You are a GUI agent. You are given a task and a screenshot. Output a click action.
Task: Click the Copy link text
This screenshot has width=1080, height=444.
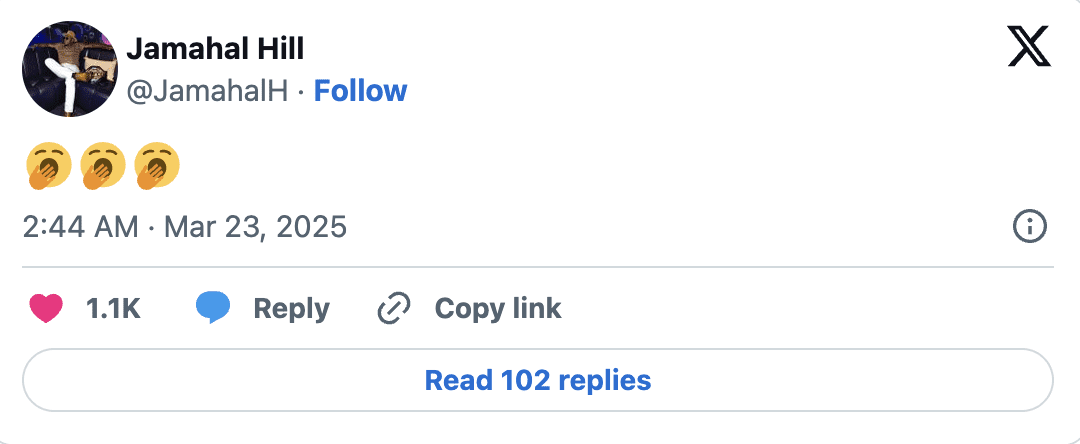click(x=498, y=308)
